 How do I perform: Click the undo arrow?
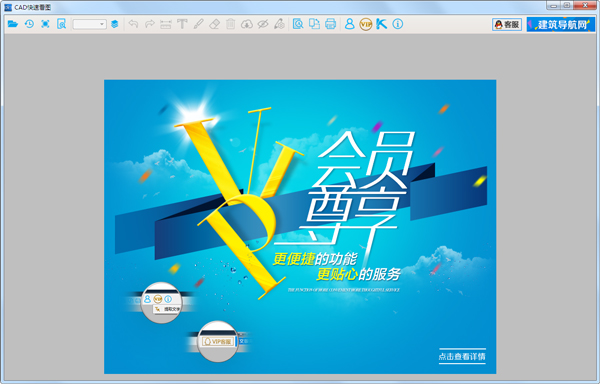(133, 24)
